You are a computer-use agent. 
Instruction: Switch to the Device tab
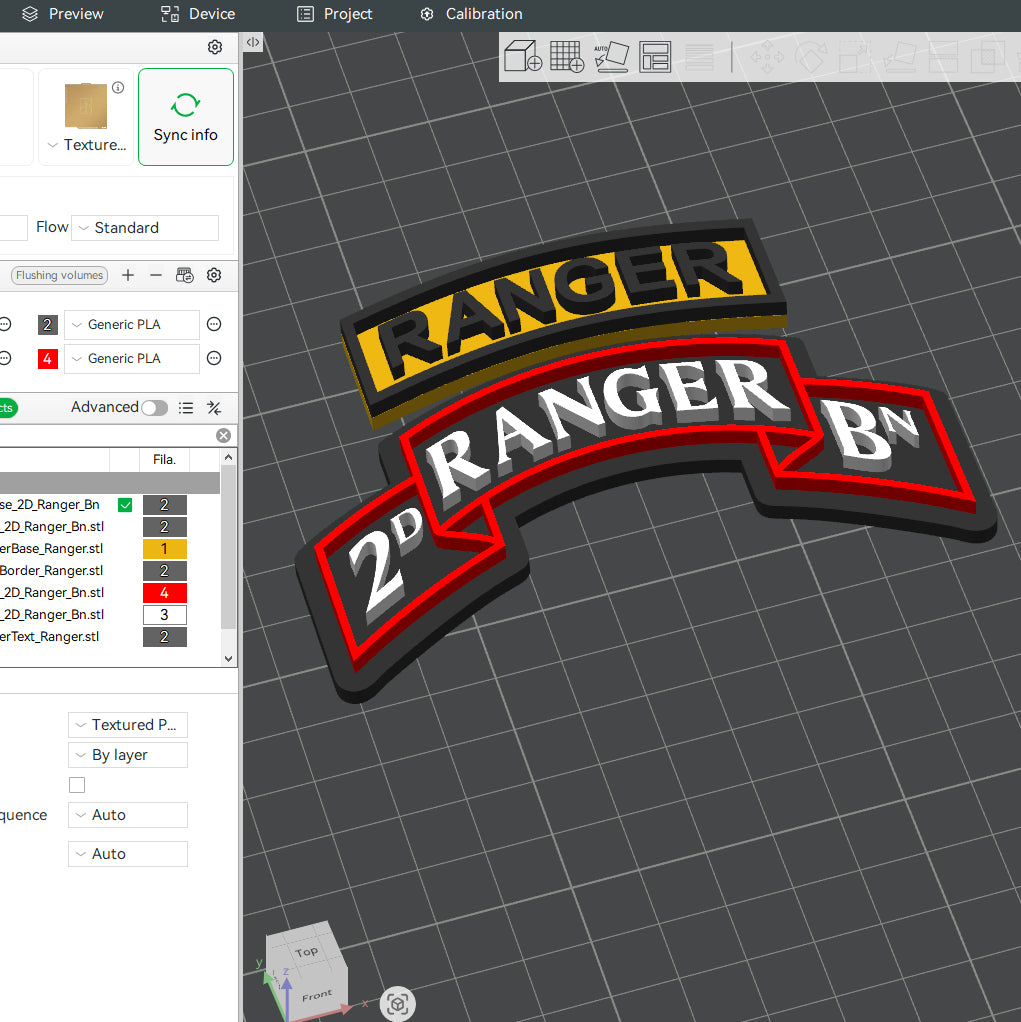pos(197,14)
